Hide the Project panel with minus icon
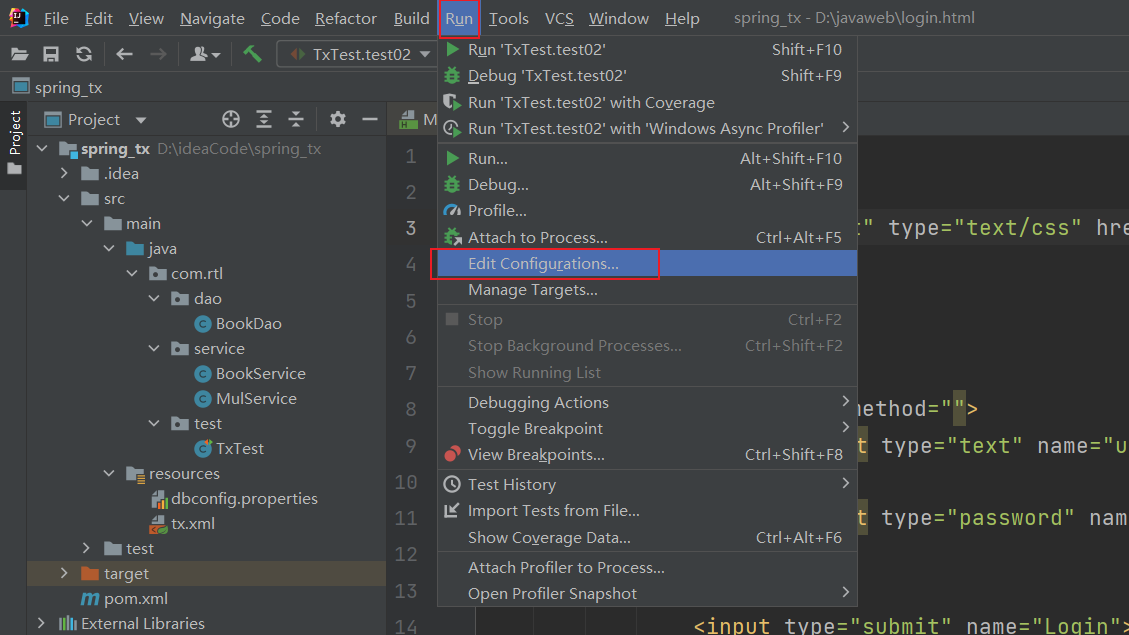This screenshot has height=635, width=1129. (x=369, y=120)
